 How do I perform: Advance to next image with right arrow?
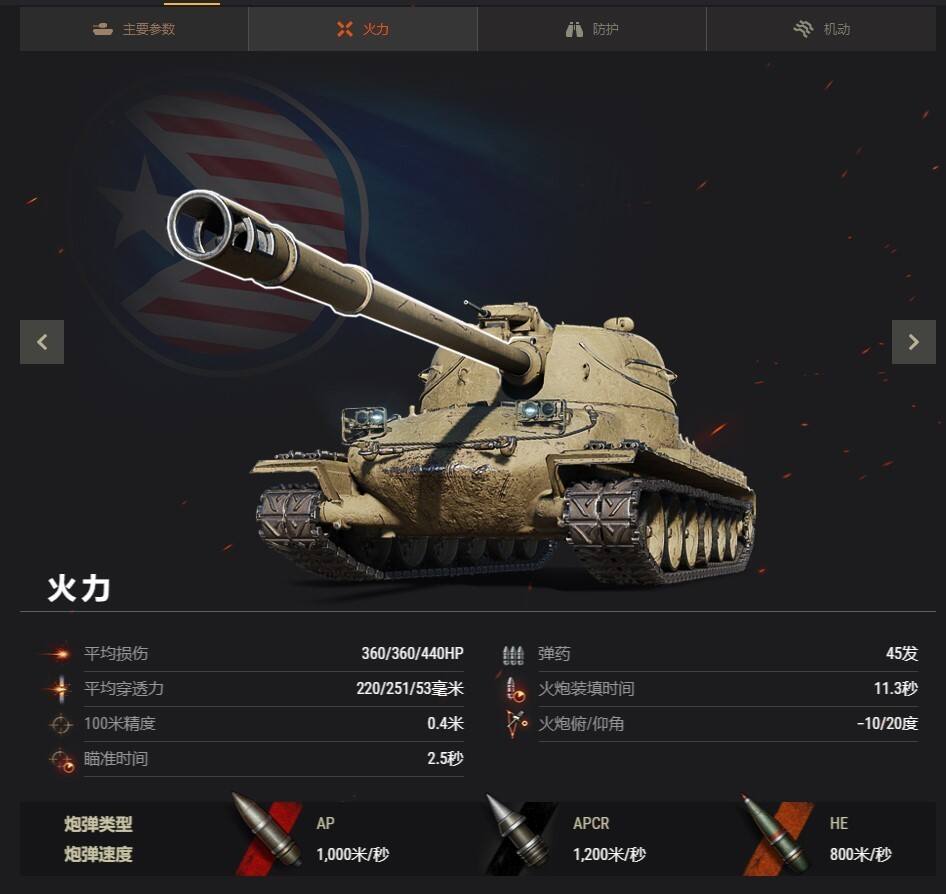coord(914,342)
